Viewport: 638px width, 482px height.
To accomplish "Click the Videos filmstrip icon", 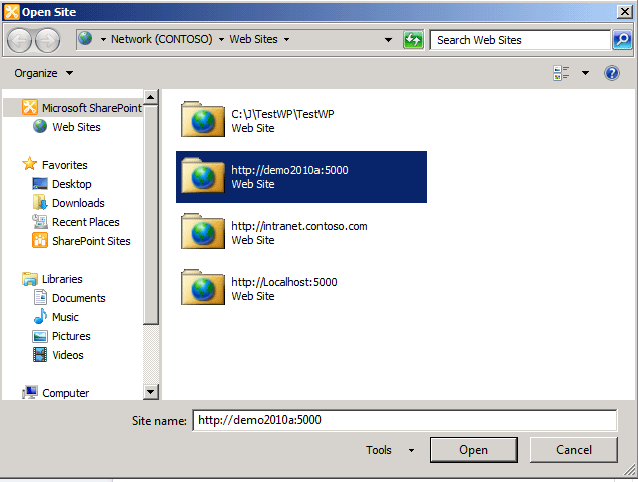I will 40,355.
